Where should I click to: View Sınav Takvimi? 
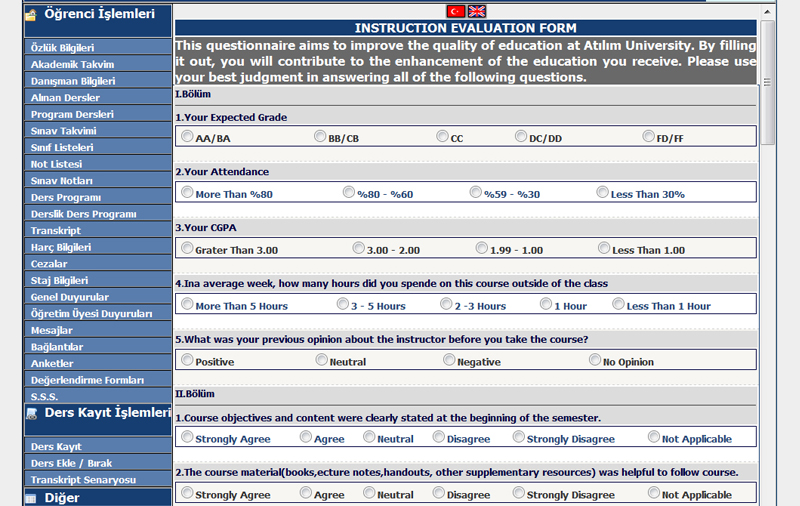pos(97,131)
